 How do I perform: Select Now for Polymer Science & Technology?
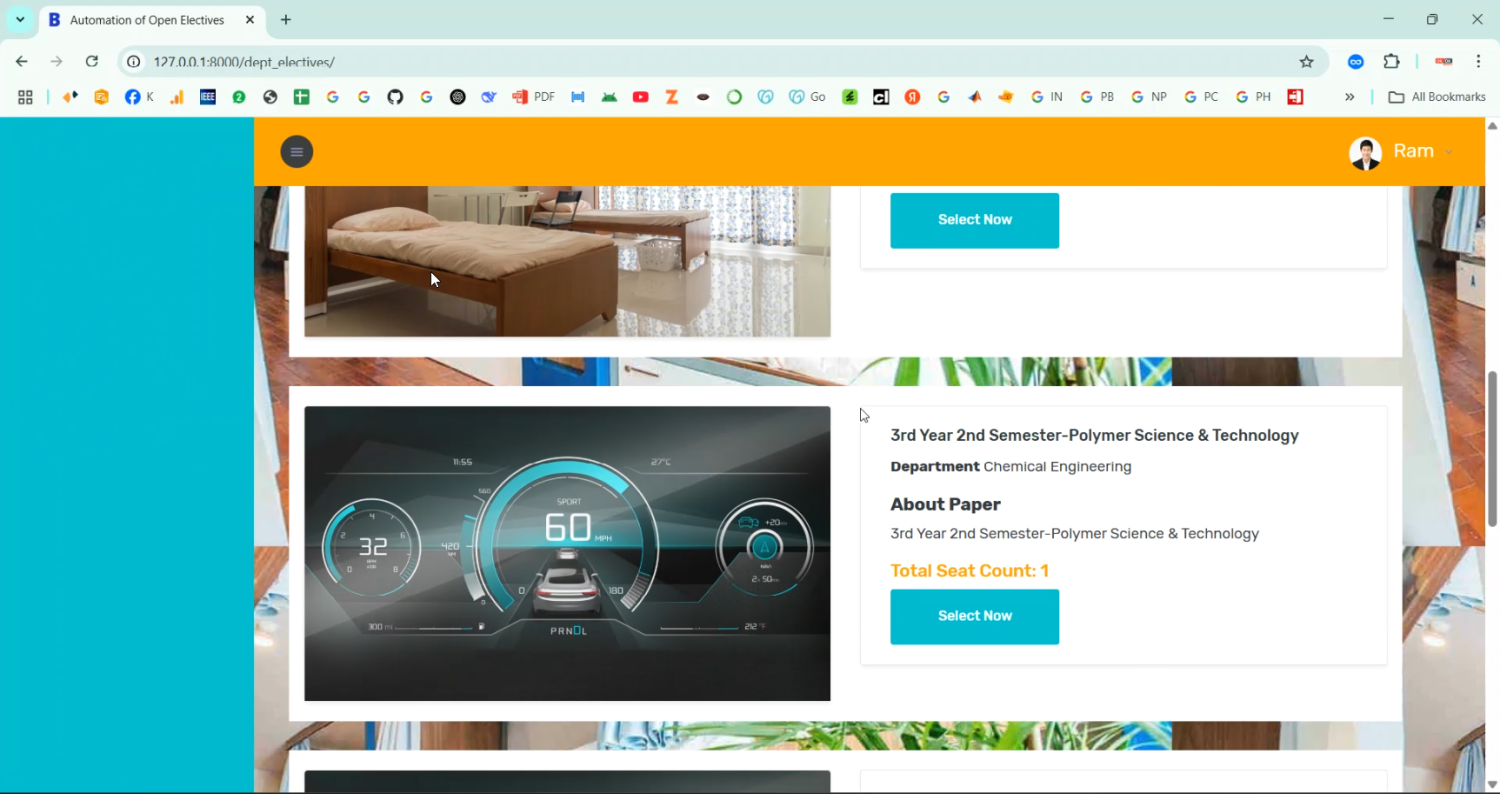tap(974, 616)
